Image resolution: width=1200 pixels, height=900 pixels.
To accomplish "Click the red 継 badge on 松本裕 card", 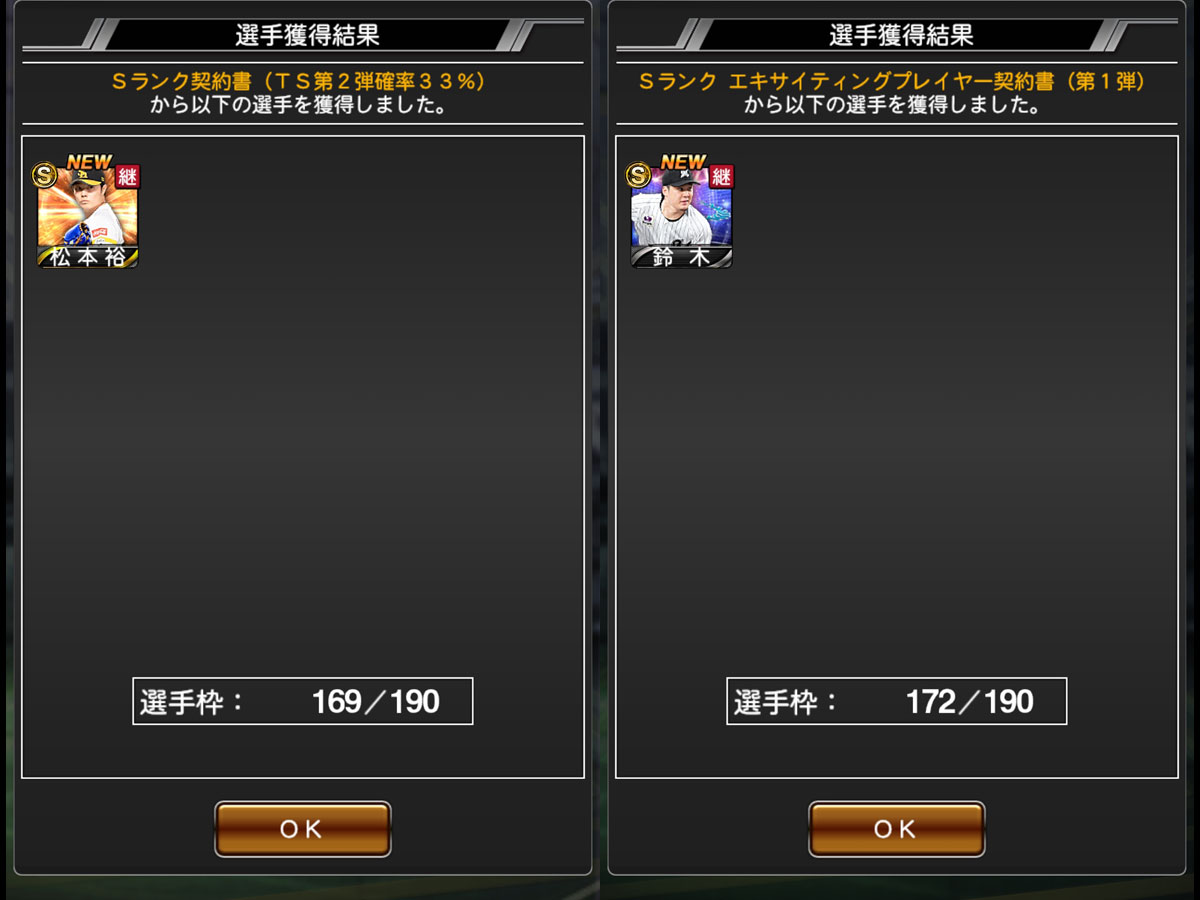I will click(128, 177).
